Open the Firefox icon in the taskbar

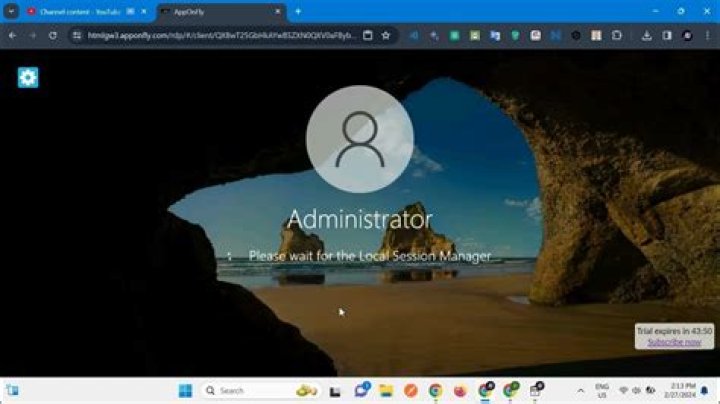click(x=460, y=390)
